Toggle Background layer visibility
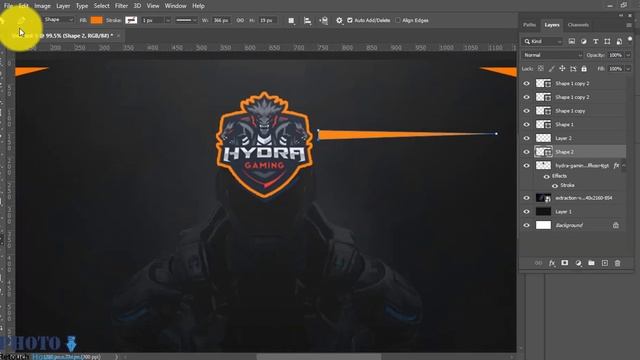640x360 pixels. (x=527, y=225)
